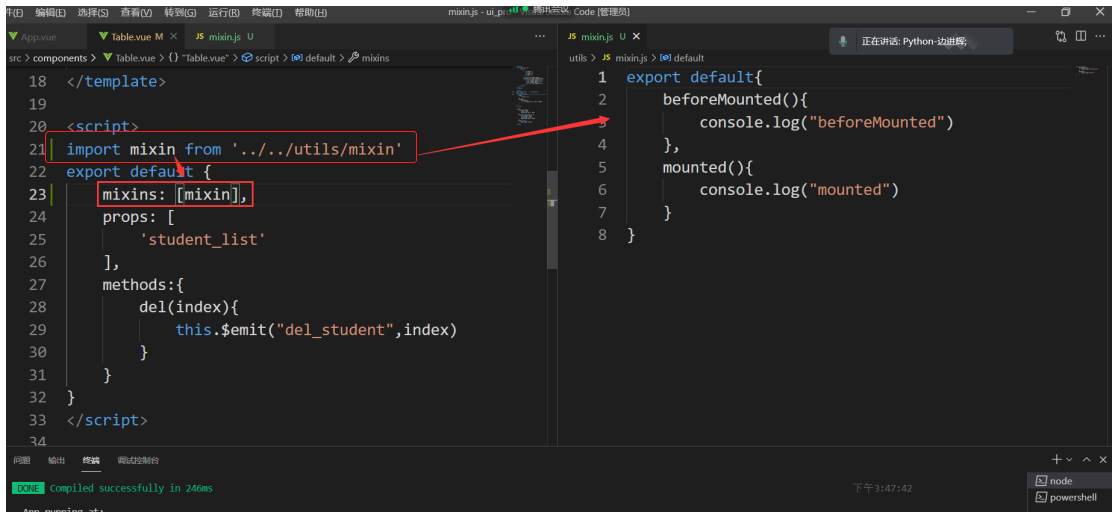Screen dimensions: 1112x516
Task: Open the 查看(V) menu
Action: click(136, 13)
